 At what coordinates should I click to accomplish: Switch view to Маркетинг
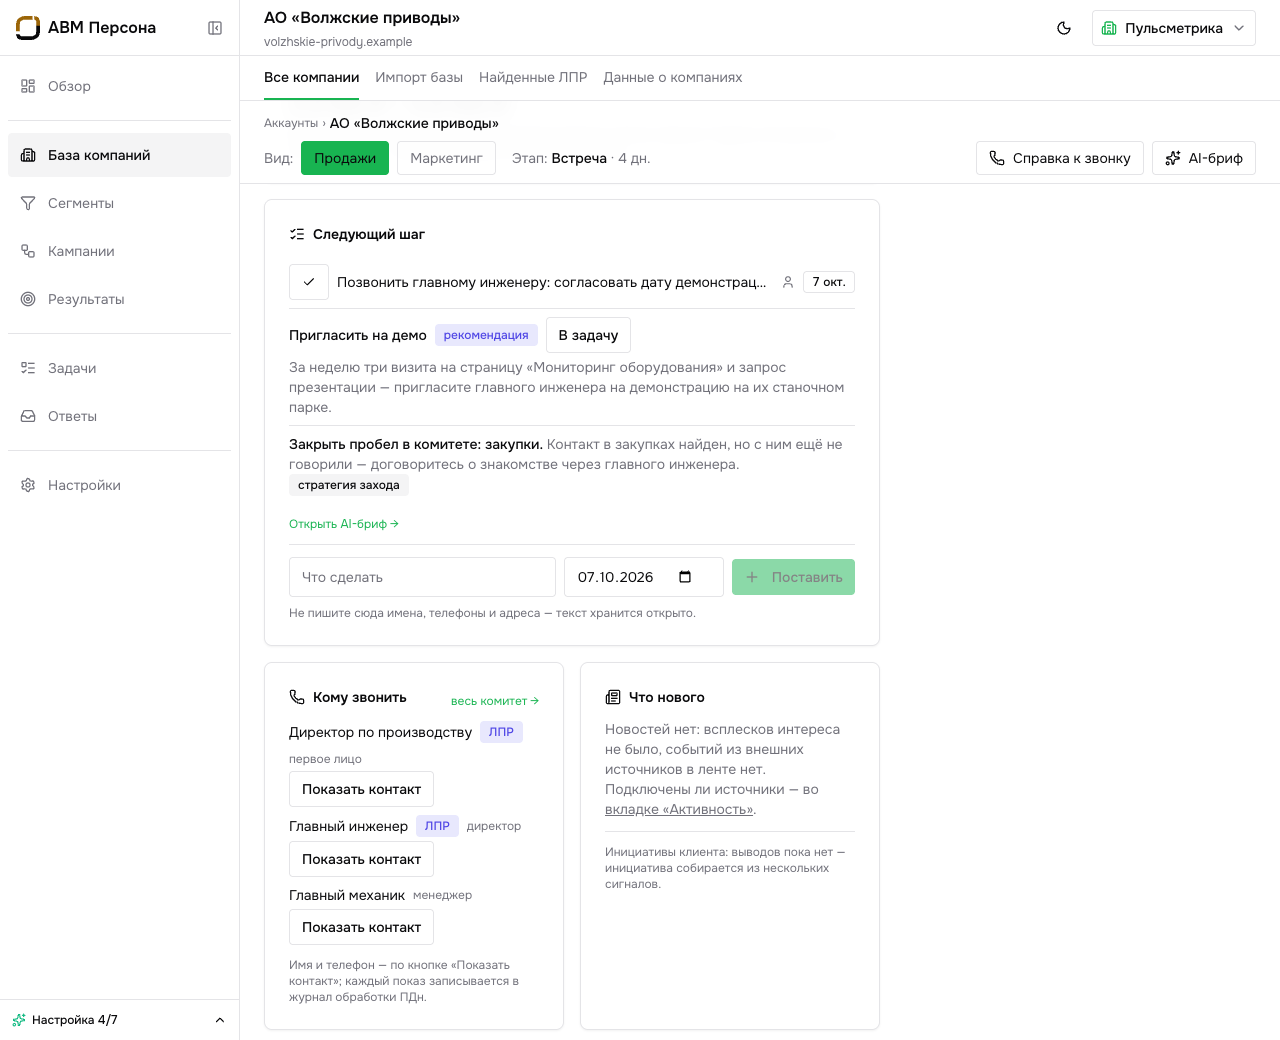click(x=446, y=158)
